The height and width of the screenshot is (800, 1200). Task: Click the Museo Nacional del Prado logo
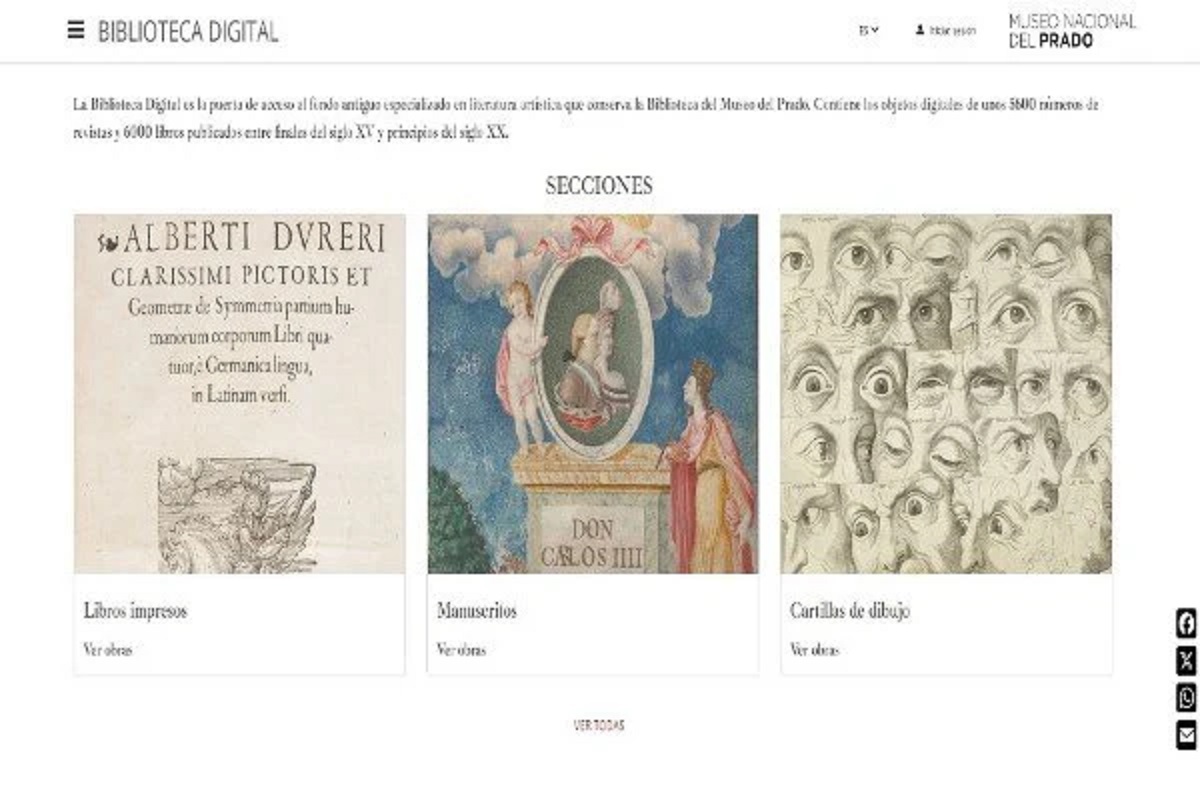point(1072,31)
